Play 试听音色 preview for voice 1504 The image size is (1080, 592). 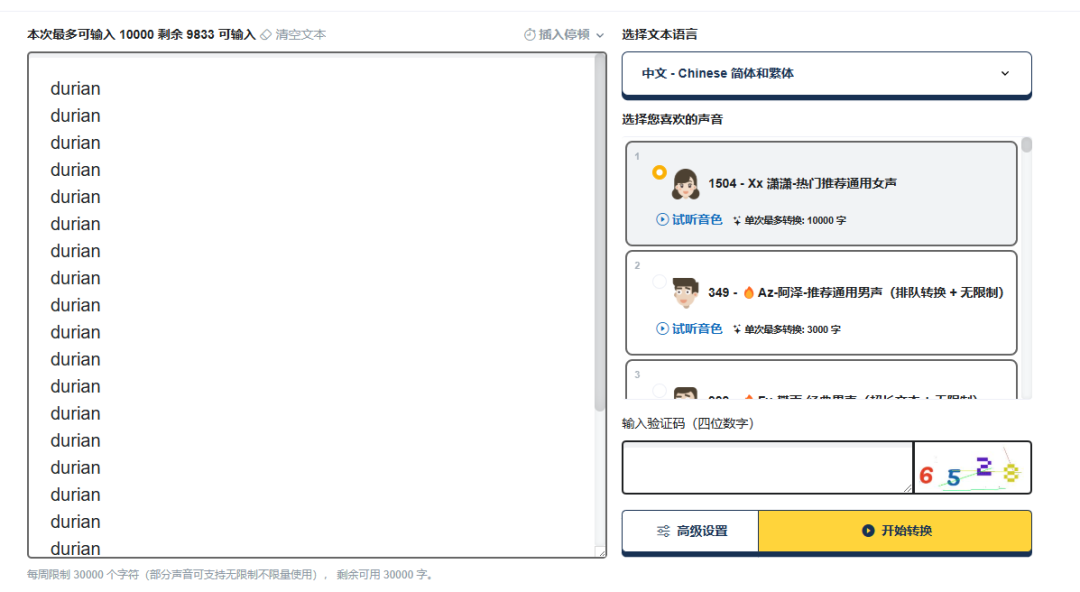(689, 220)
